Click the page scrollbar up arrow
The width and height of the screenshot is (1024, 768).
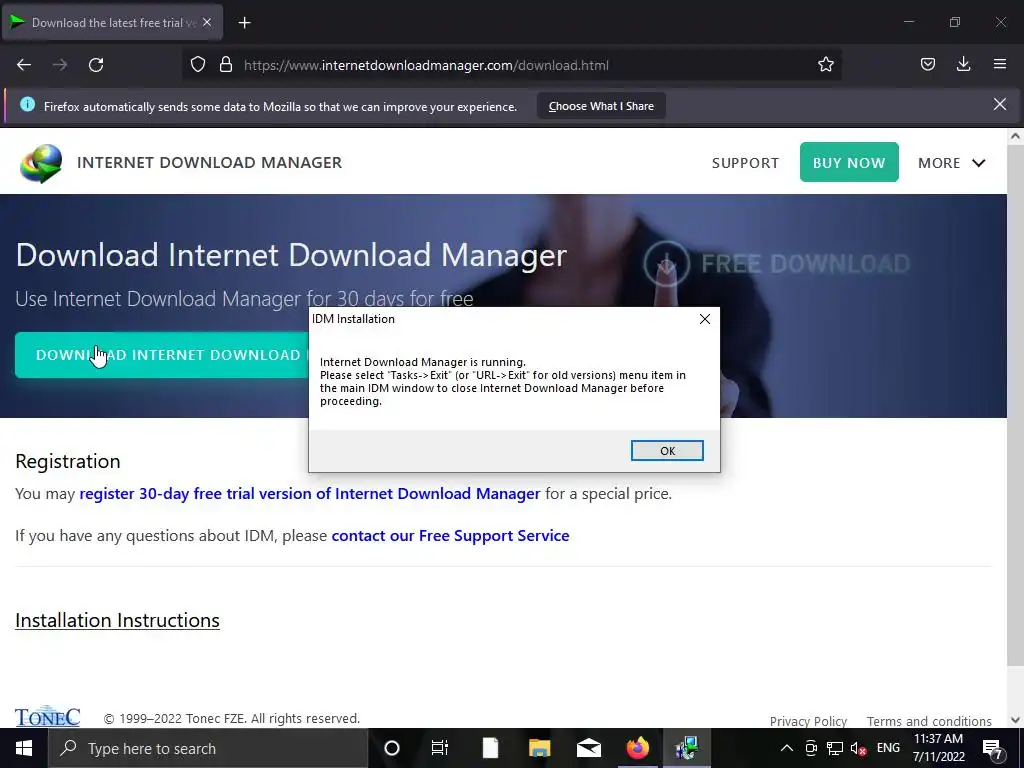click(1015, 136)
